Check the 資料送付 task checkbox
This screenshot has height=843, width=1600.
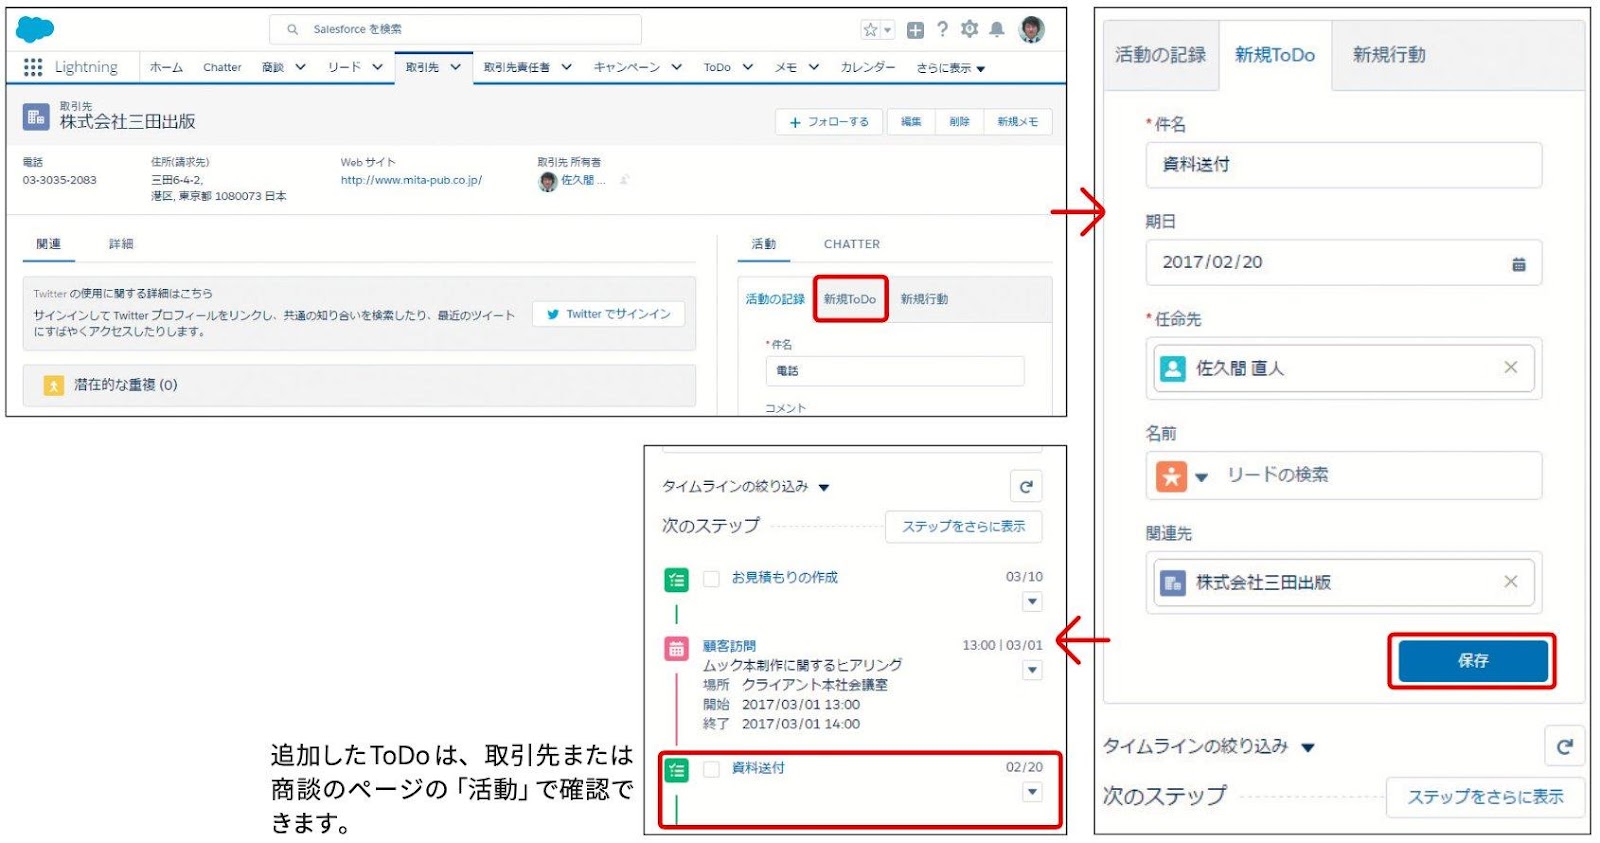[x=711, y=769]
